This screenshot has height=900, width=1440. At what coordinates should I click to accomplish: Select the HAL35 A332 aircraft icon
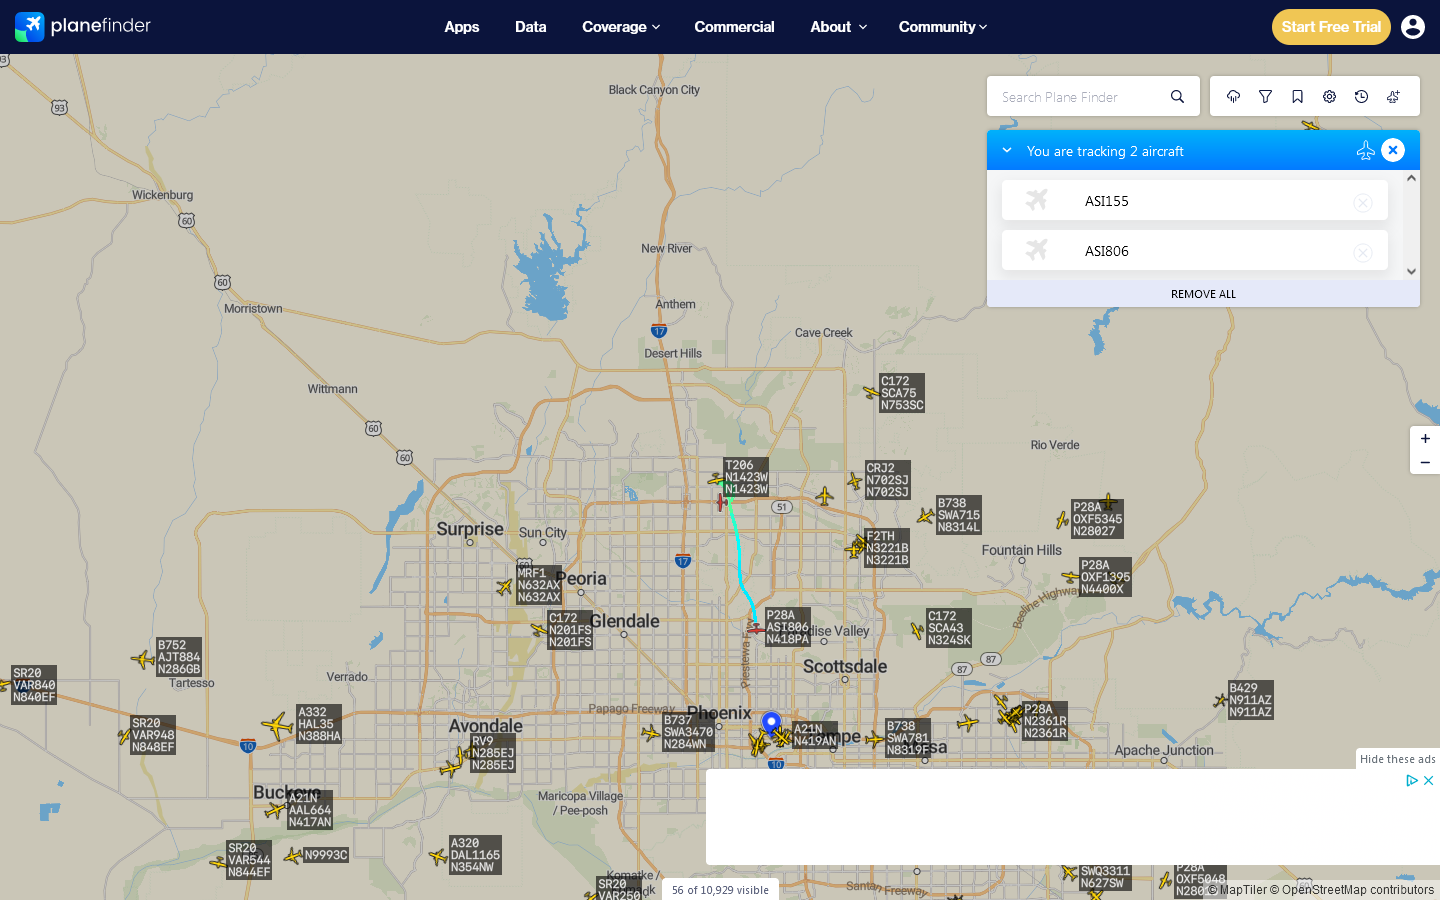pyautogui.click(x=277, y=725)
